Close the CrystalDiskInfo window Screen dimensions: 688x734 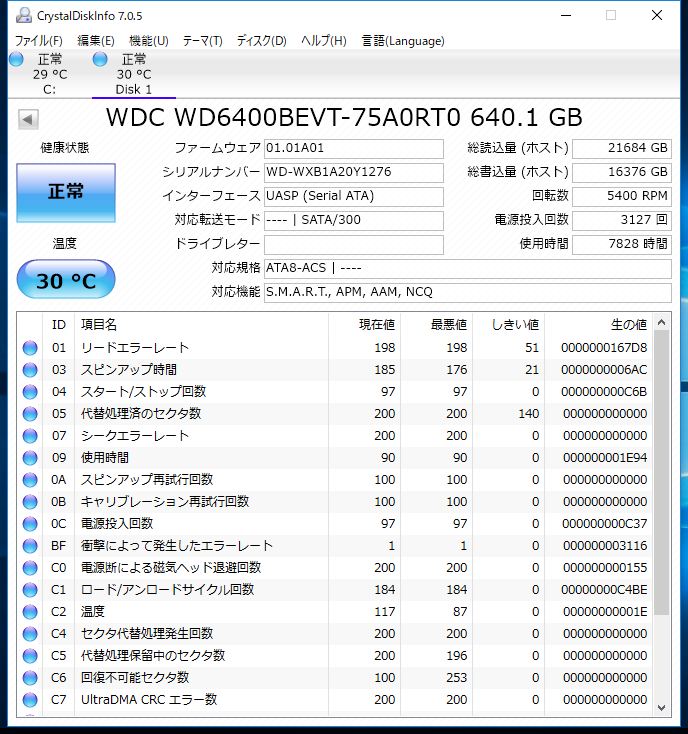[x=657, y=15]
